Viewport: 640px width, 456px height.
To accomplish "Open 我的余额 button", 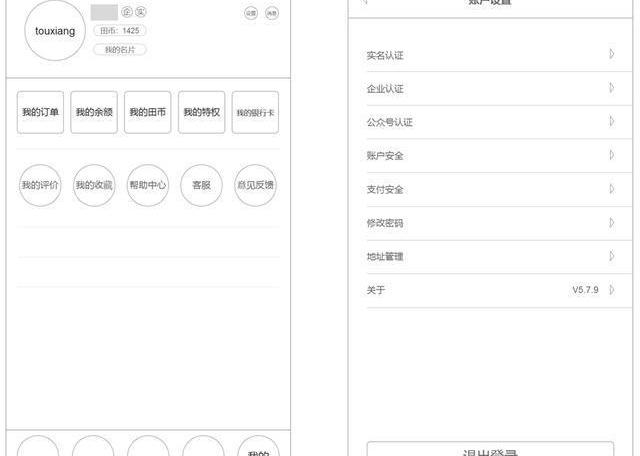I will (94, 112).
